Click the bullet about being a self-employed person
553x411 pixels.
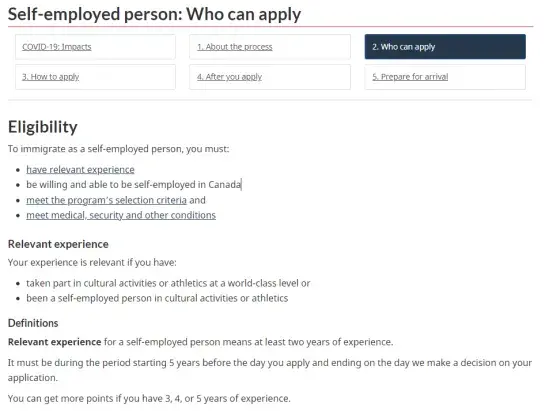157,298
